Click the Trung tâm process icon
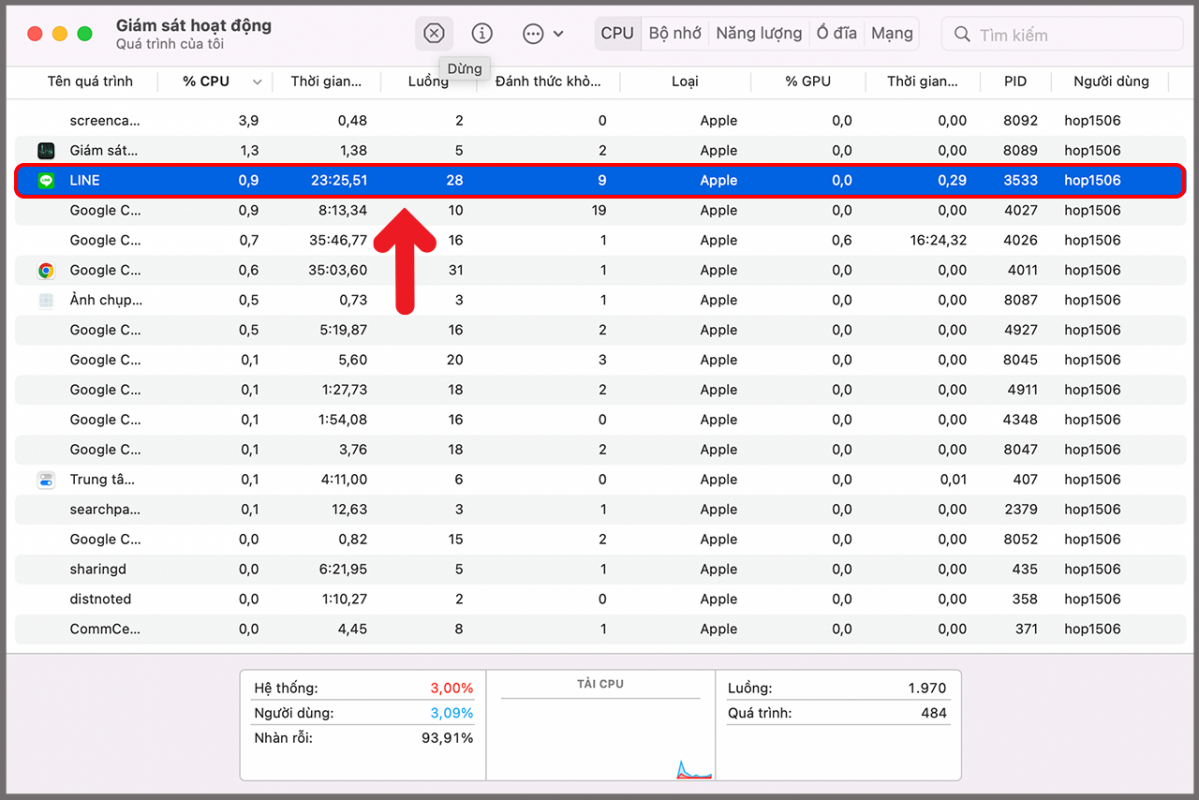1199x800 pixels. point(45,480)
